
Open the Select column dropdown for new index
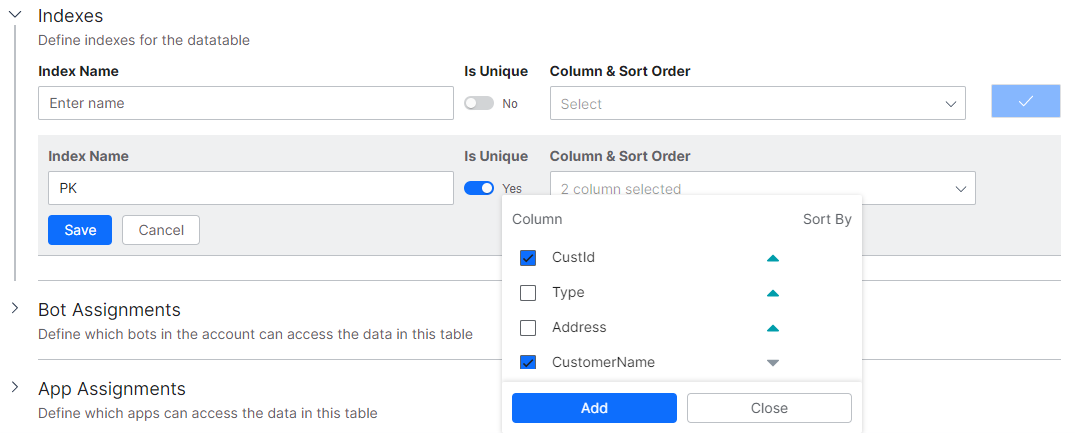[x=757, y=103]
